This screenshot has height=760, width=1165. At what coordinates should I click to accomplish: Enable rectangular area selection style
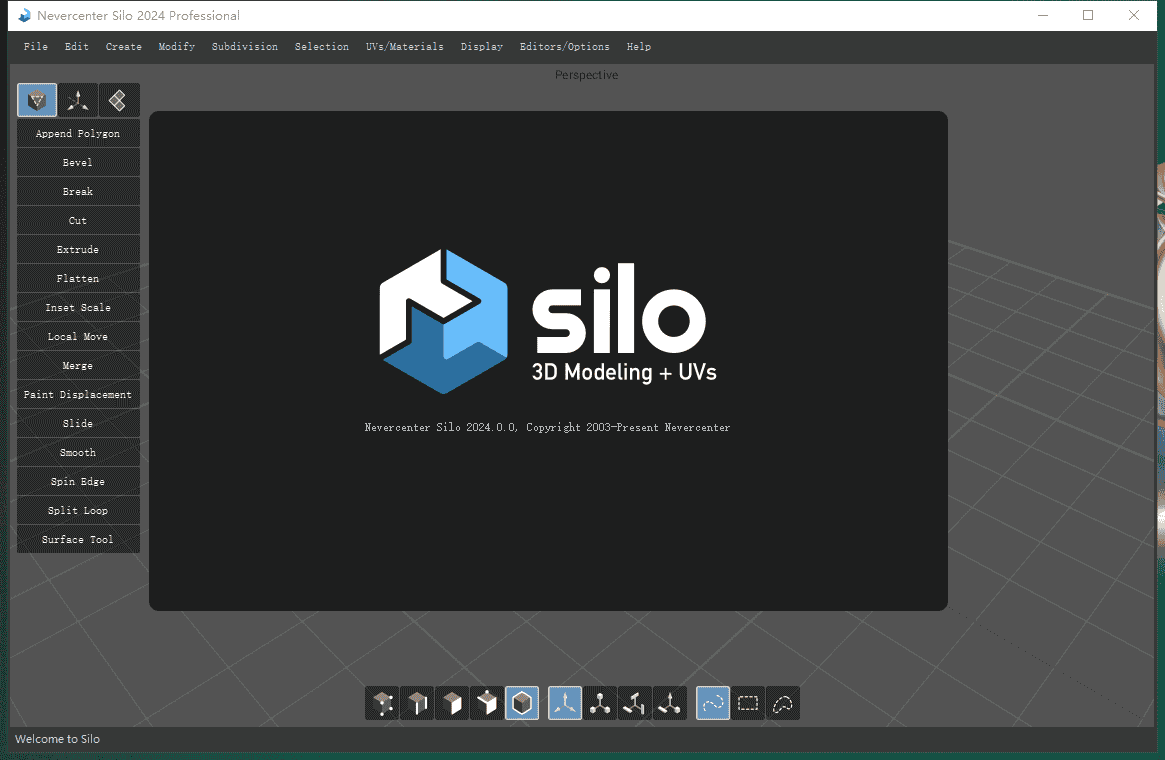tap(748, 704)
